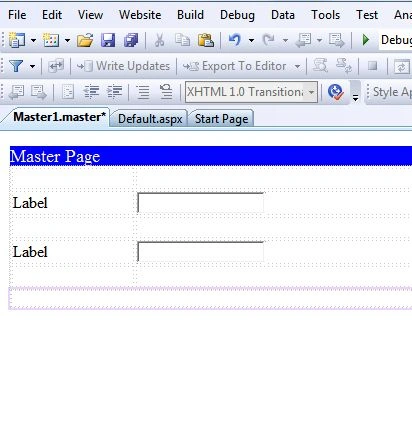Image resolution: width=412 pixels, height=435 pixels.
Task: Open the View menu
Action: [90, 15]
